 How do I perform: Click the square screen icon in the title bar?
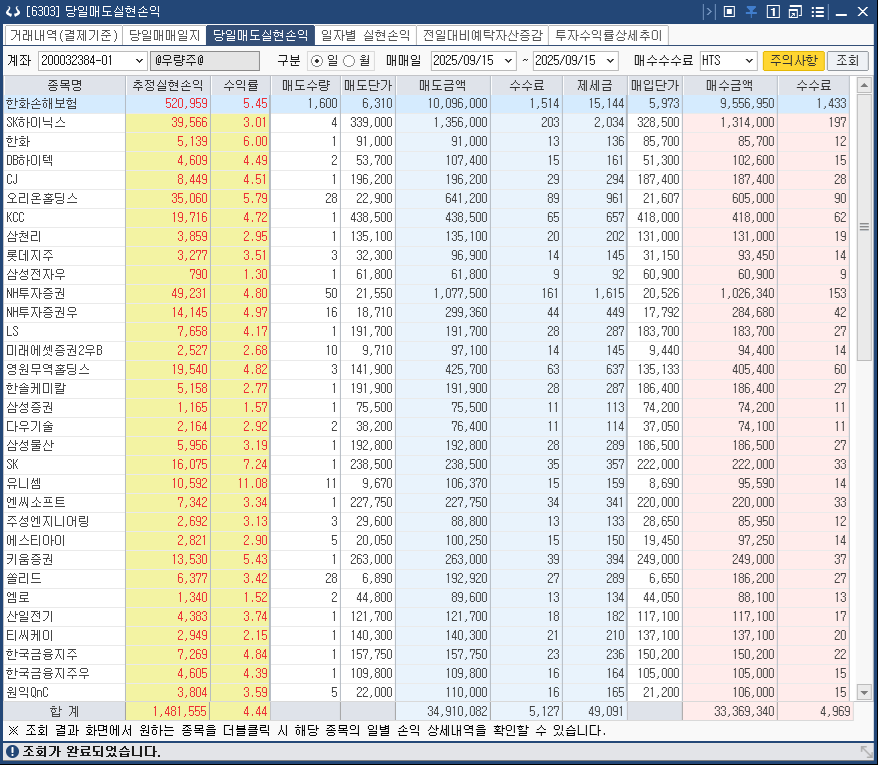(x=729, y=11)
